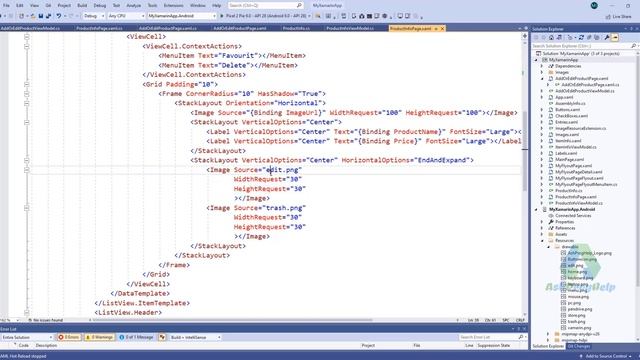Select trash.png in drawable folder
640x360 pixels.
pos(576,322)
